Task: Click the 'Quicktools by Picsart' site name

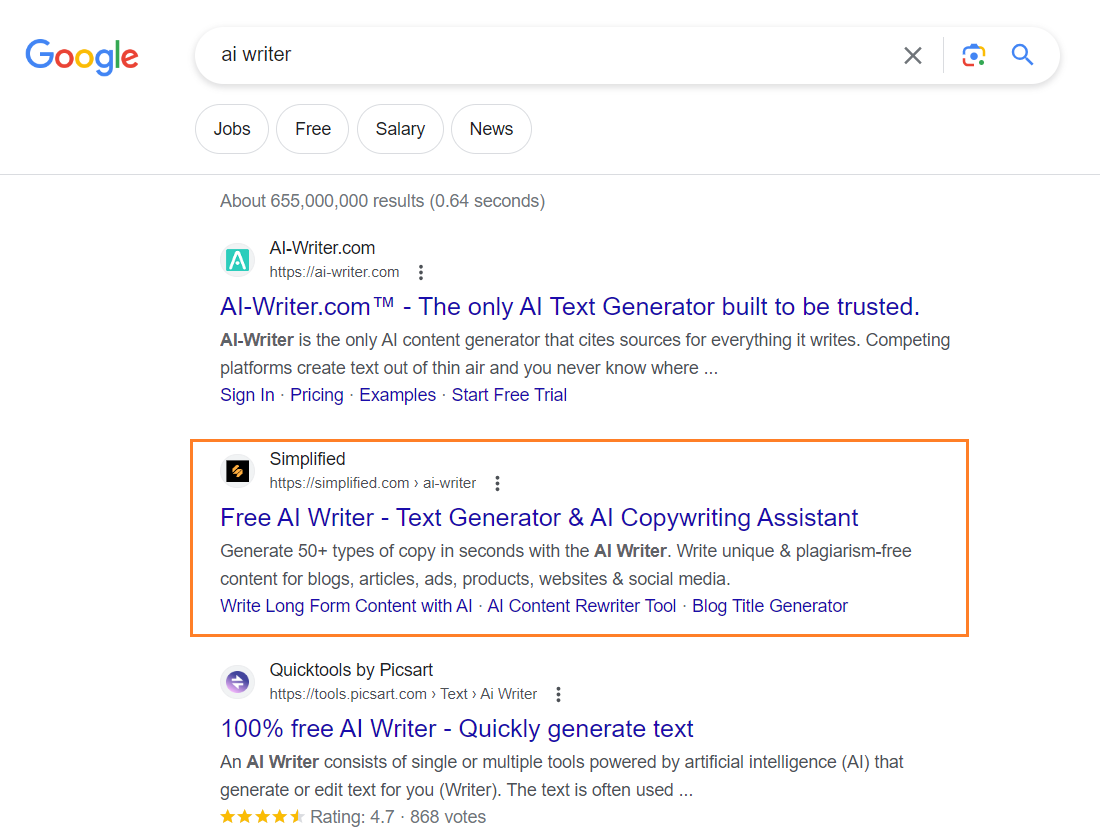Action: click(x=351, y=670)
